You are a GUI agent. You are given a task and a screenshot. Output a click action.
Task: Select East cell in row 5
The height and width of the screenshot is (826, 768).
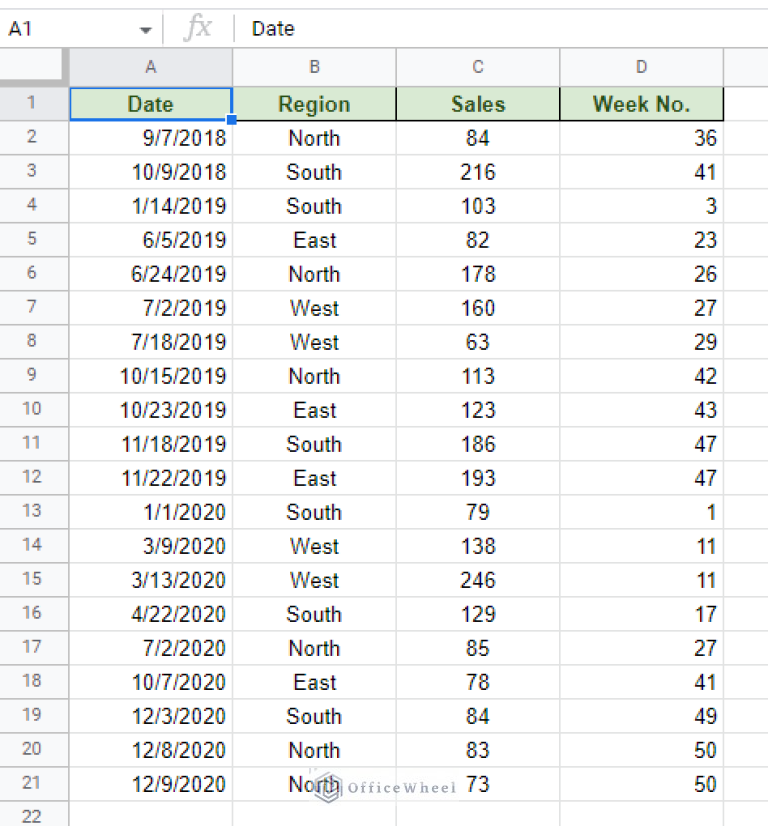pos(314,240)
